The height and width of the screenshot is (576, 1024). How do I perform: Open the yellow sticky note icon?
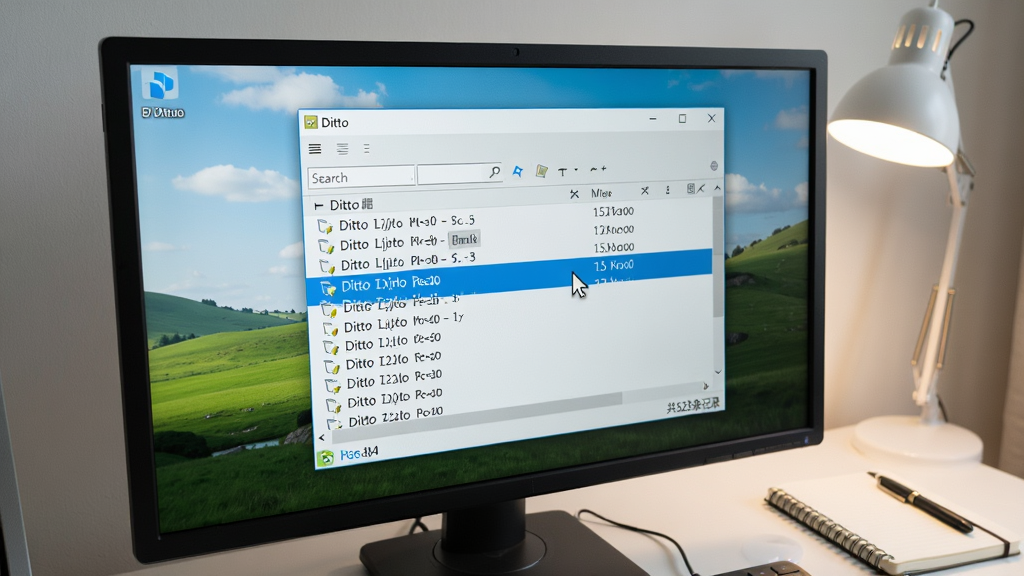[x=541, y=171]
